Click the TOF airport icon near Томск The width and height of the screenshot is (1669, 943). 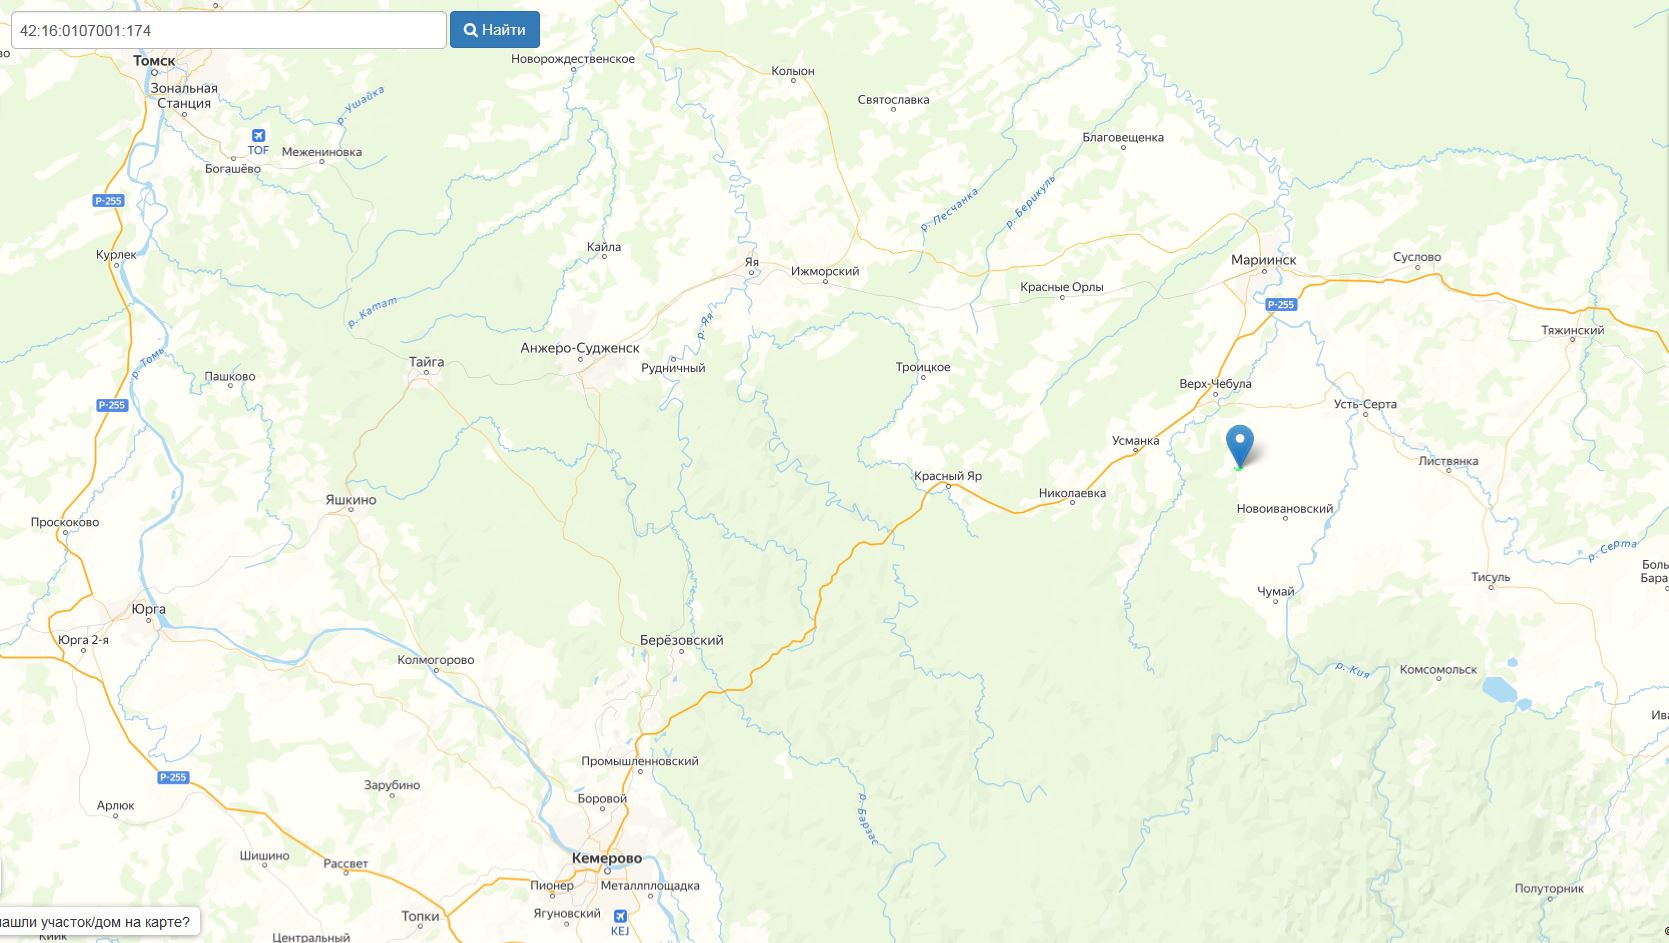pos(258,136)
